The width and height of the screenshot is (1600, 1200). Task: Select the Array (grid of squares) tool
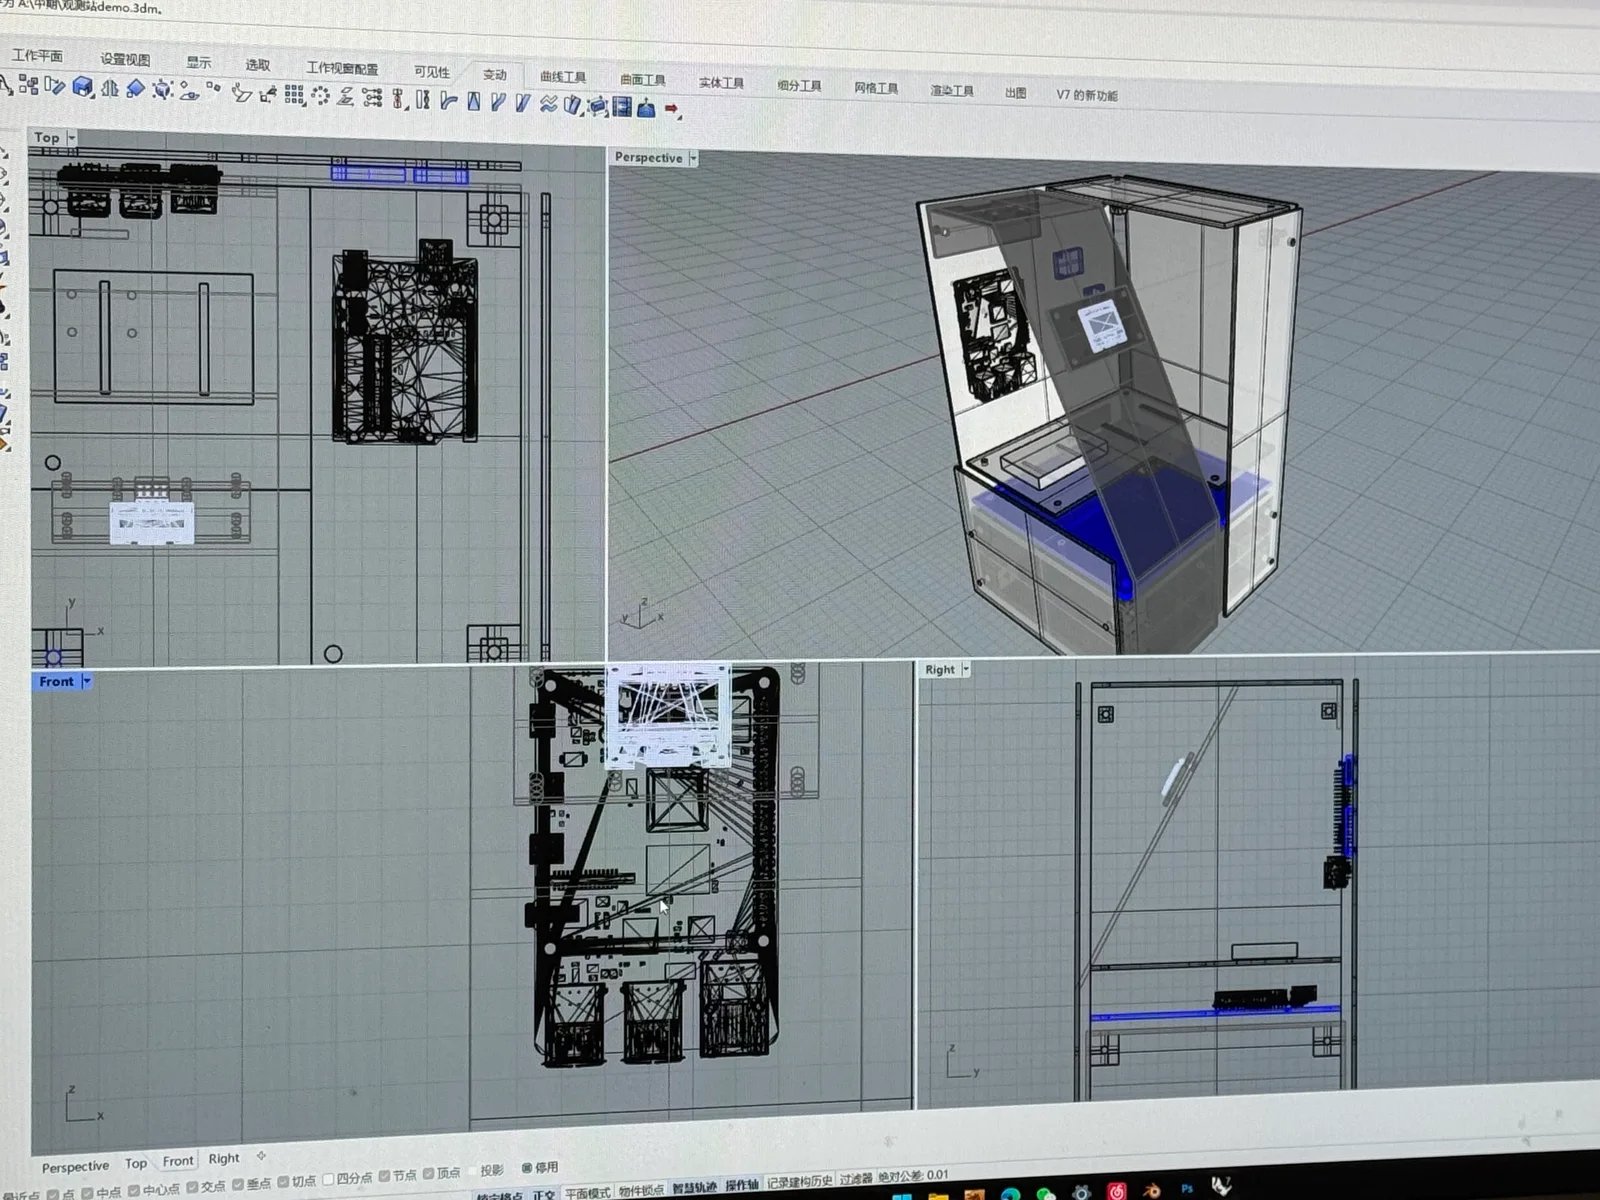click(294, 95)
